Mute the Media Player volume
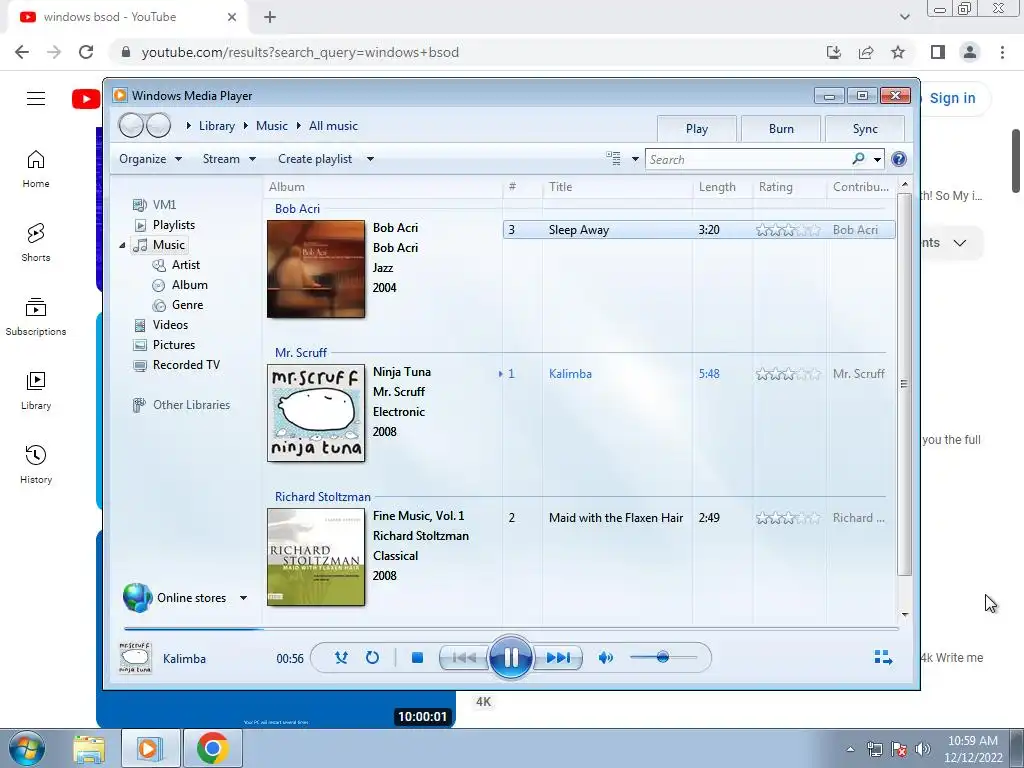 click(x=605, y=658)
